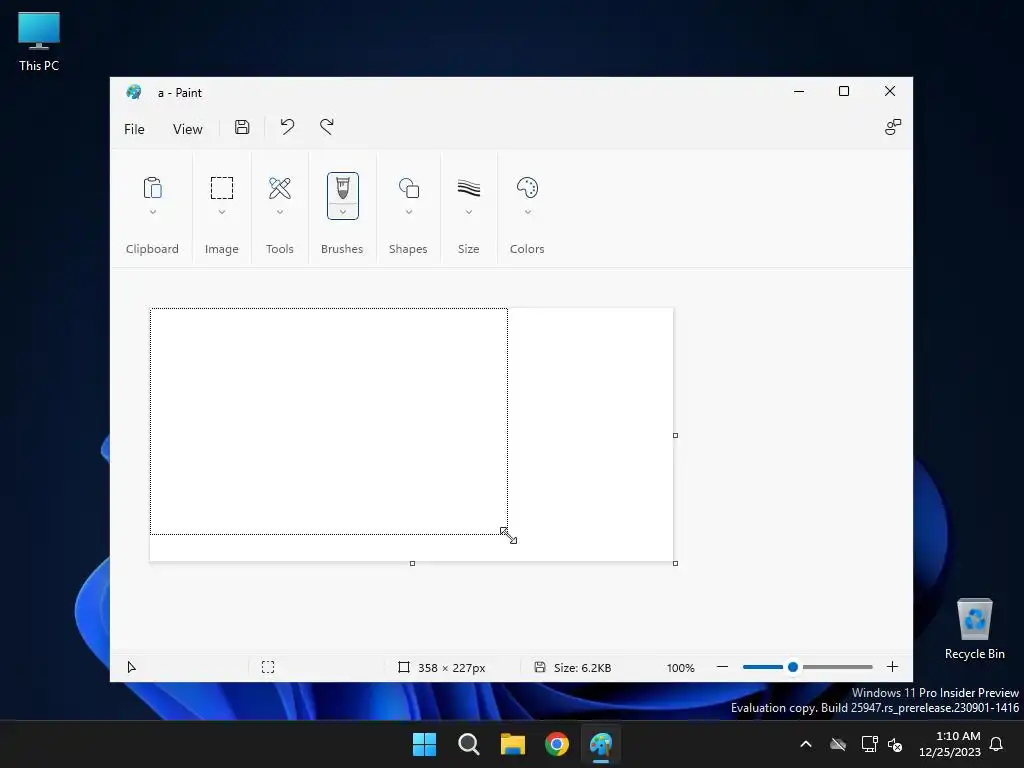Expand the Clipboard dropdown chevron
The width and height of the screenshot is (1024, 768).
point(152,212)
